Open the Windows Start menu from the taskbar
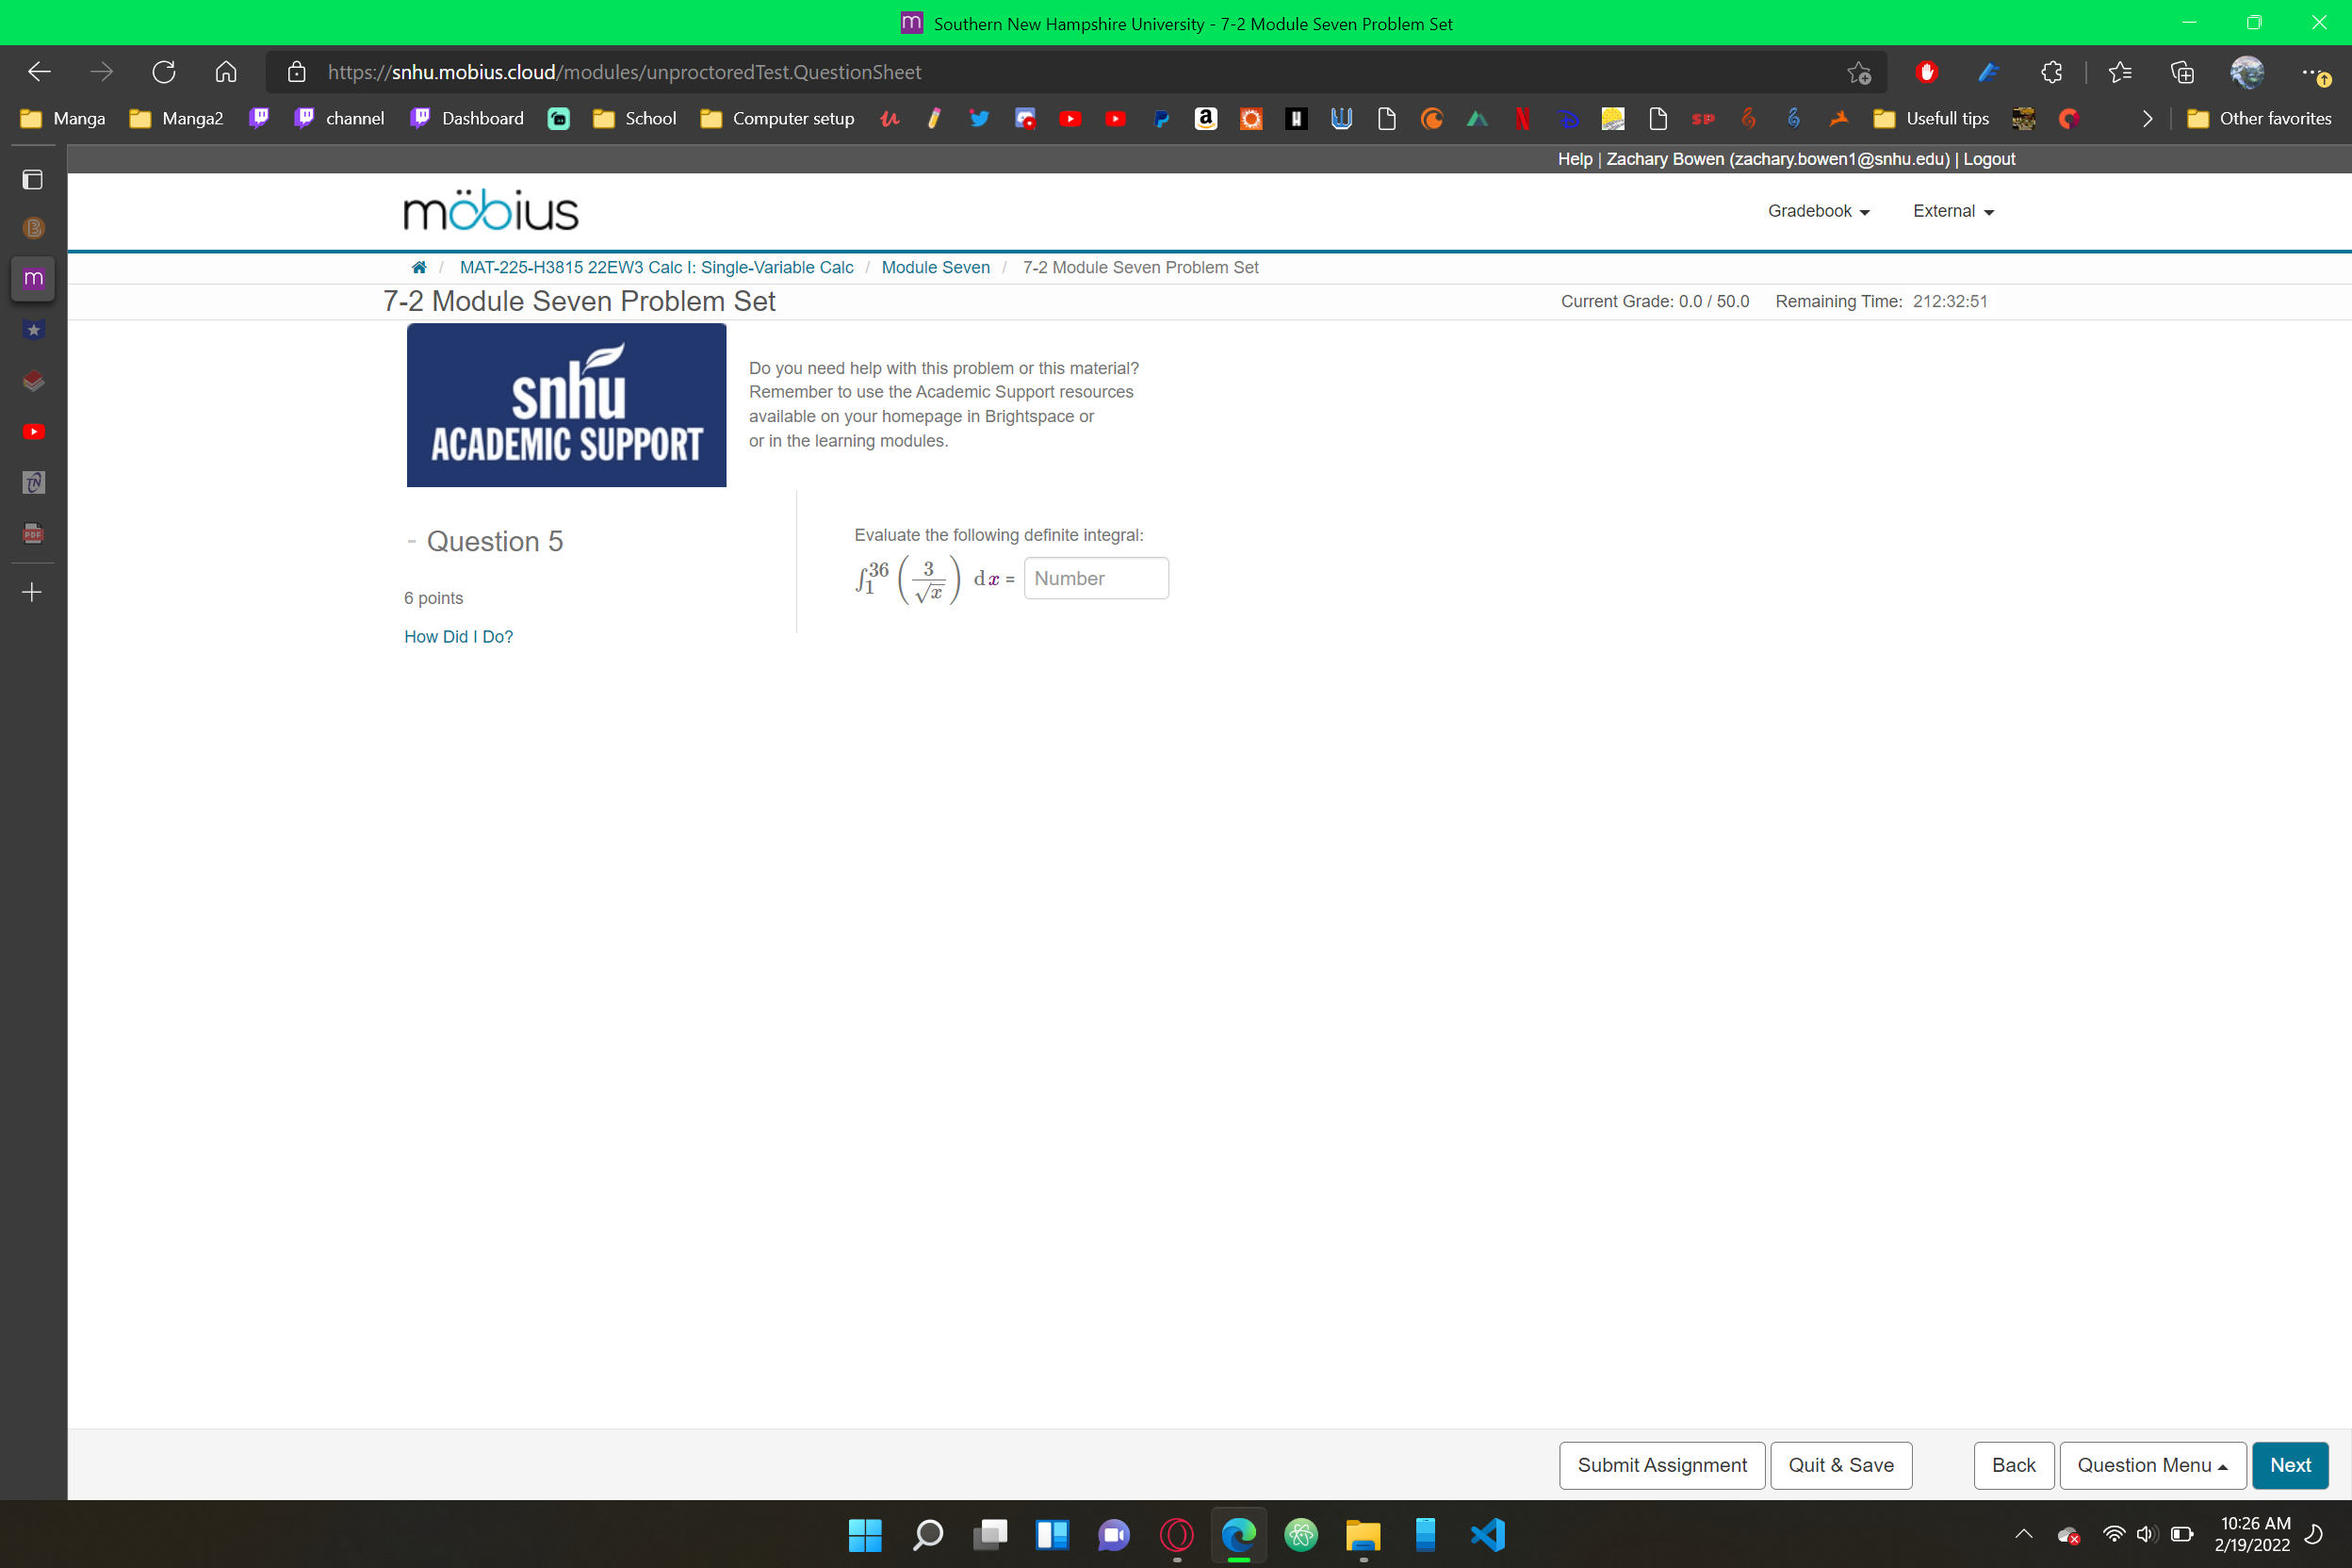Viewport: 2352px width, 1568px height. tap(864, 1535)
